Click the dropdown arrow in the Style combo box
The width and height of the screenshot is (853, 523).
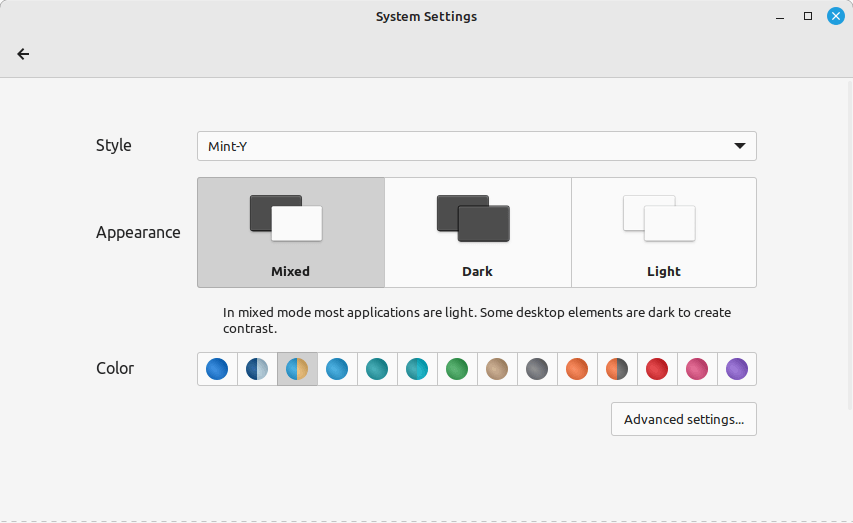pyautogui.click(x=739, y=146)
